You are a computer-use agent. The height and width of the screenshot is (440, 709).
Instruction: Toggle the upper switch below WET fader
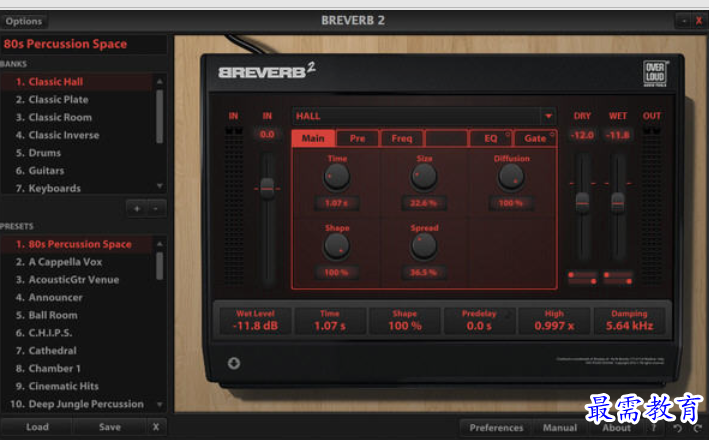(x=618, y=274)
